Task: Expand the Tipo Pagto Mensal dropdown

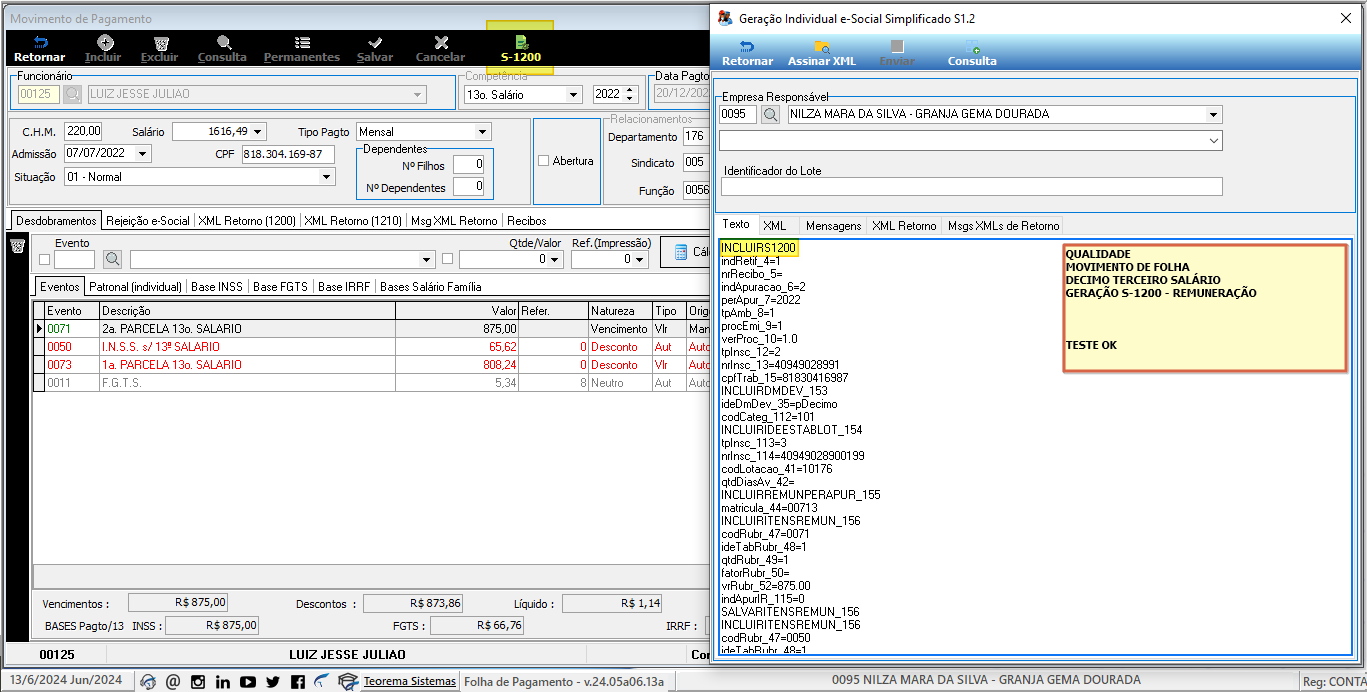Action: click(x=483, y=132)
